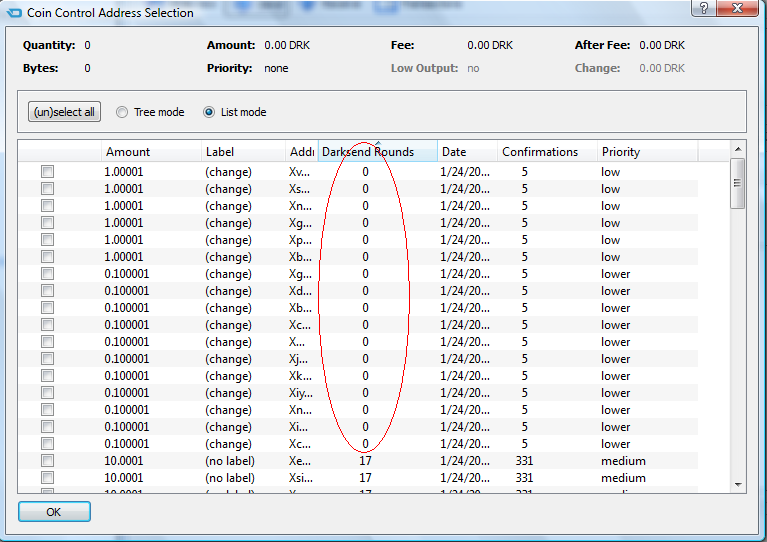Click the Addr column header

[x=302, y=152]
